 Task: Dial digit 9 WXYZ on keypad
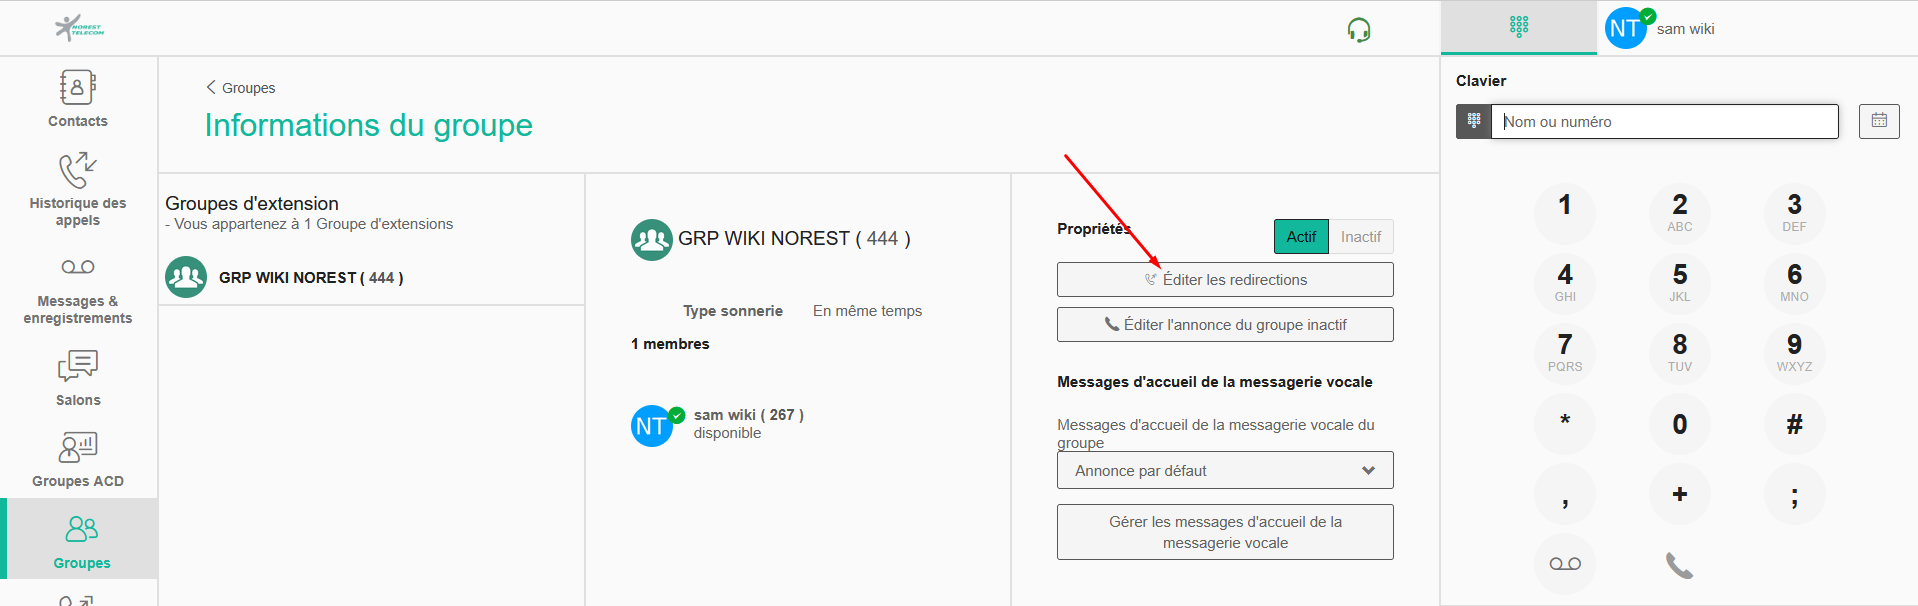click(1794, 354)
